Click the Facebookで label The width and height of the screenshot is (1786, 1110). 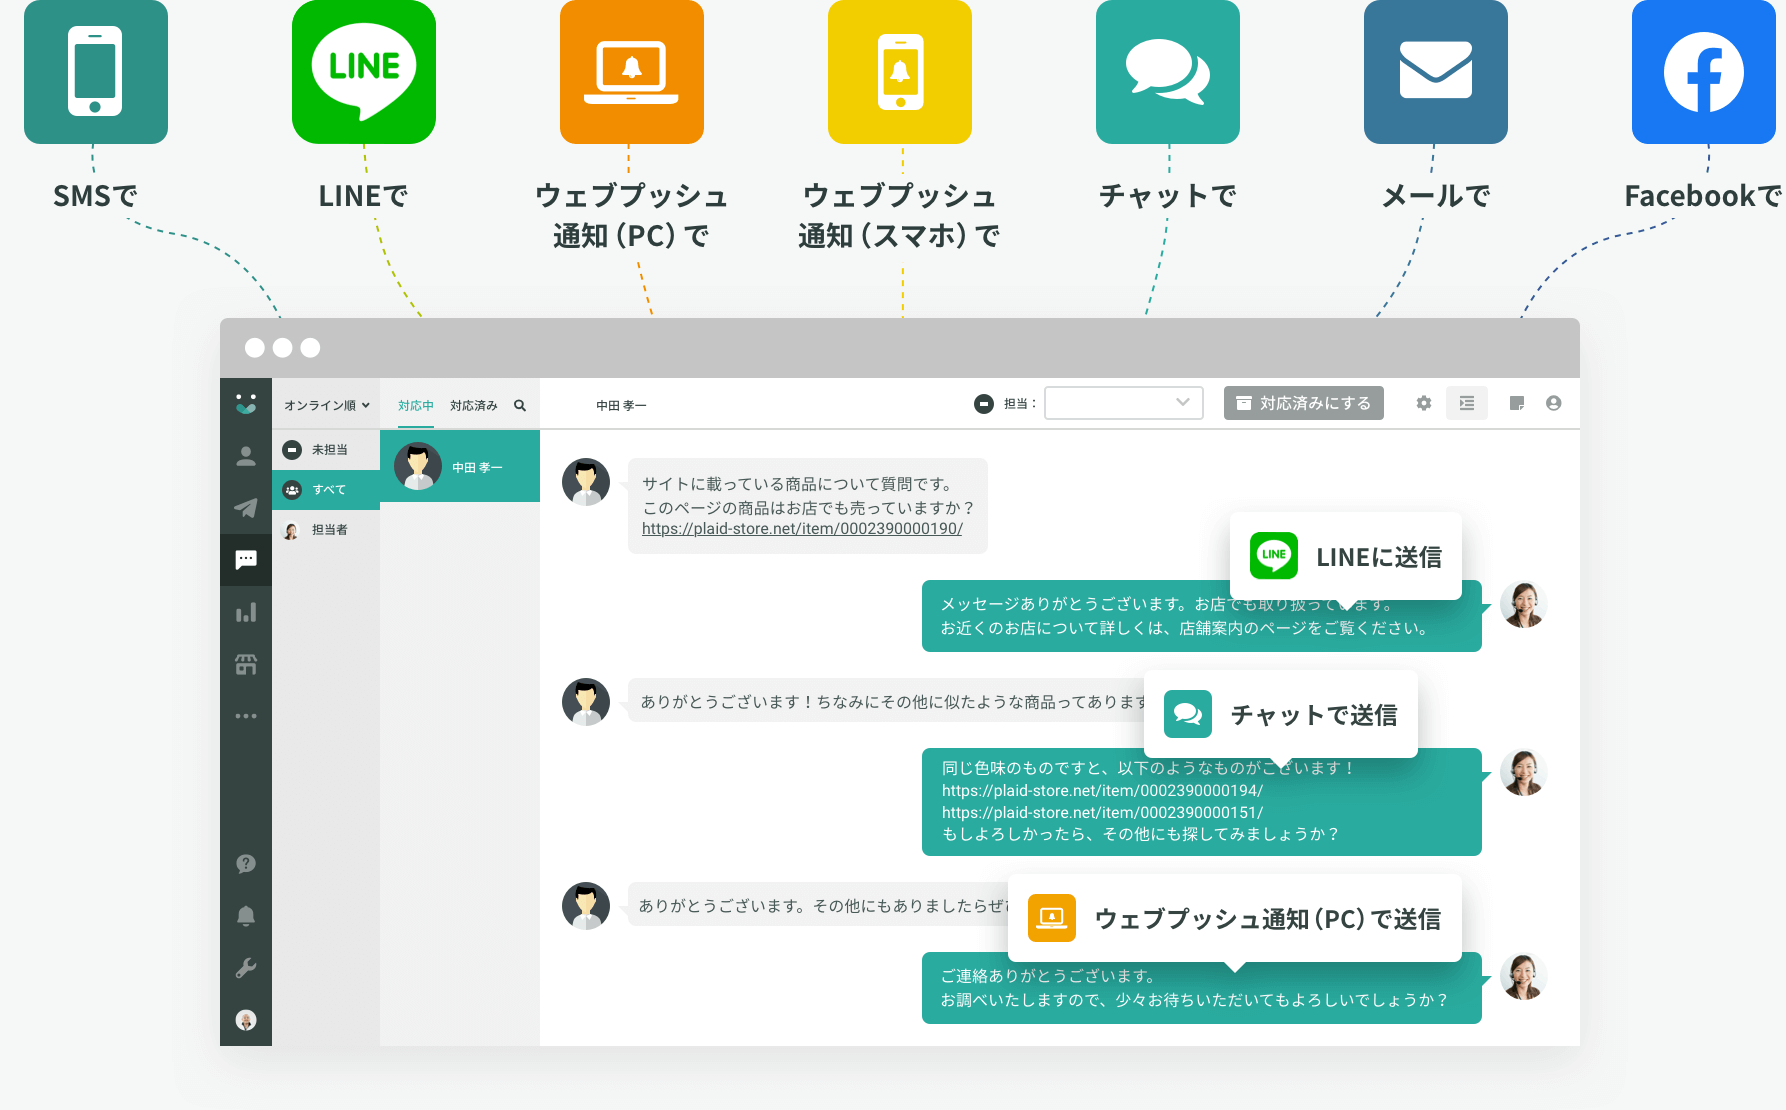(x=1704, y=196)
